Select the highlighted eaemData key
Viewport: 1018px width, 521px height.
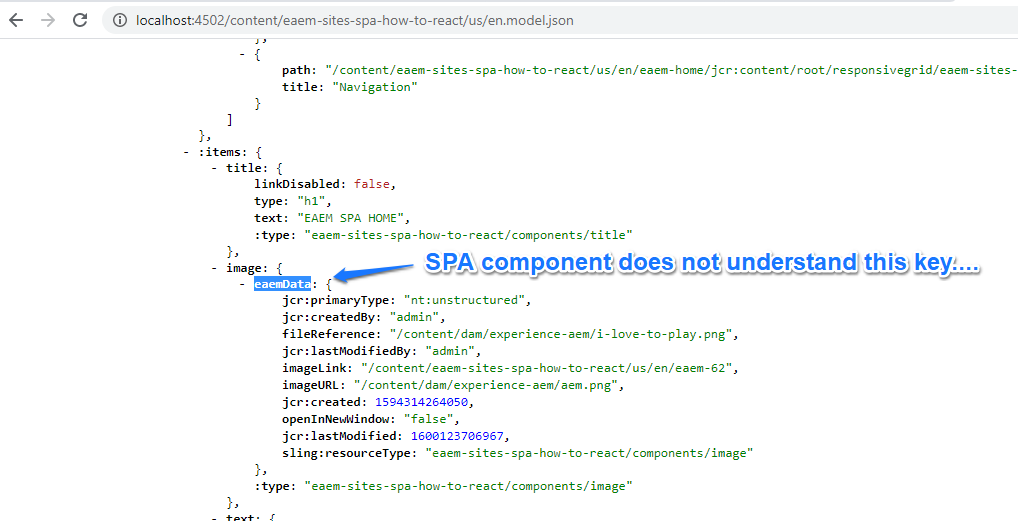click(282, 285)
